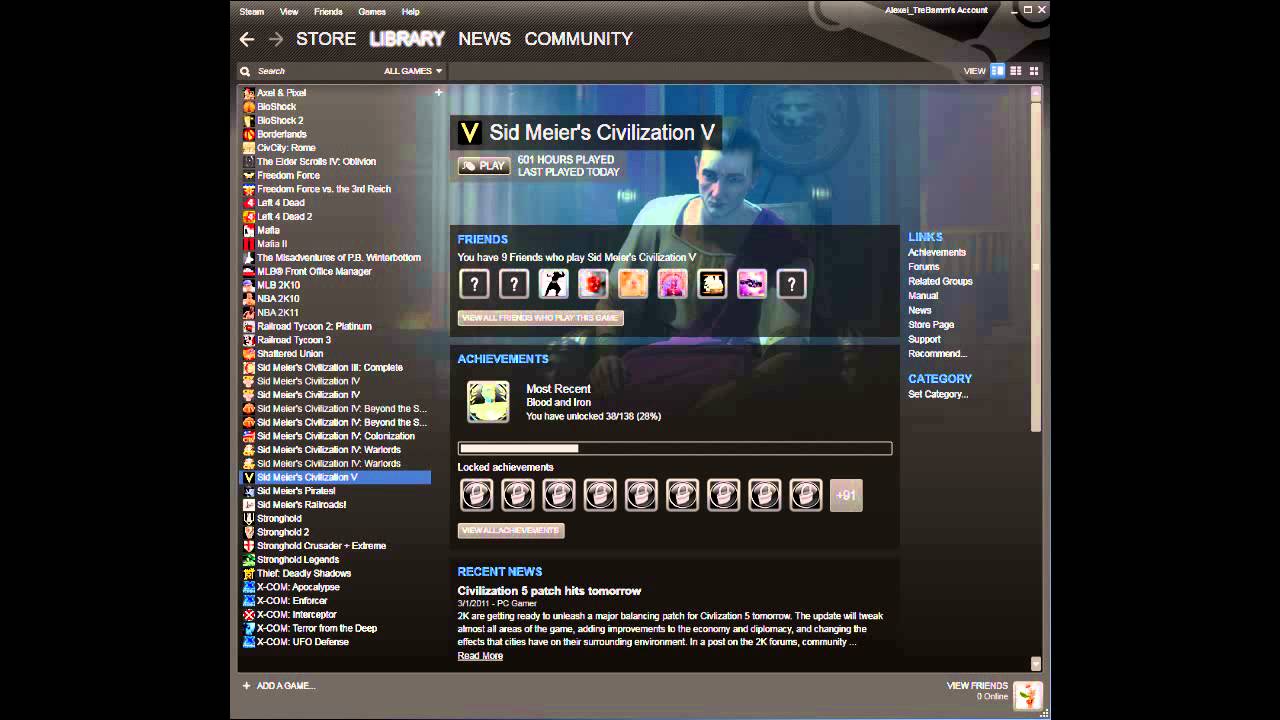Click the content pane scrollbar up arrow
This screenshot has width=1280, height=720.
(1036, 92)
